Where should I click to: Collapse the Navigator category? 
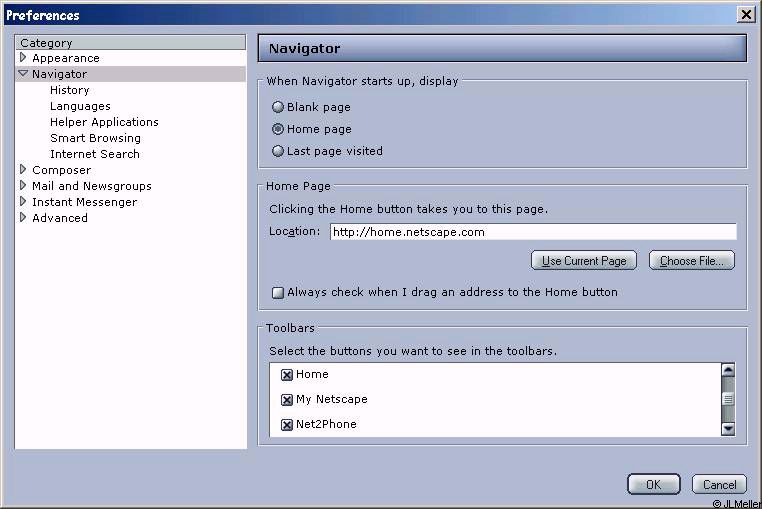point(23,73)
